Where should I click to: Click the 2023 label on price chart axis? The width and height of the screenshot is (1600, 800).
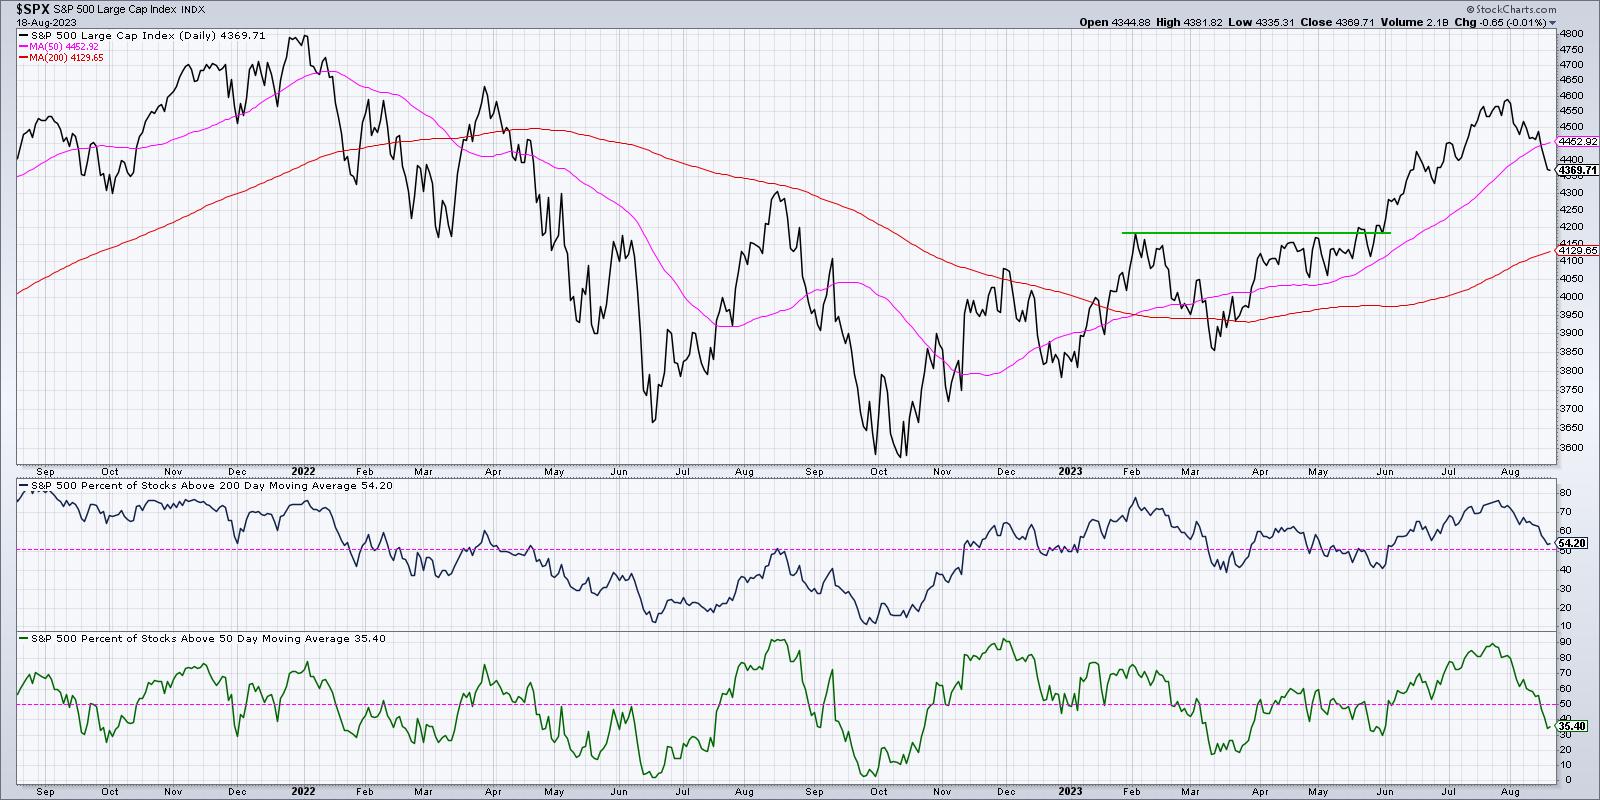pyautogui.click(x=1070, y=470)
